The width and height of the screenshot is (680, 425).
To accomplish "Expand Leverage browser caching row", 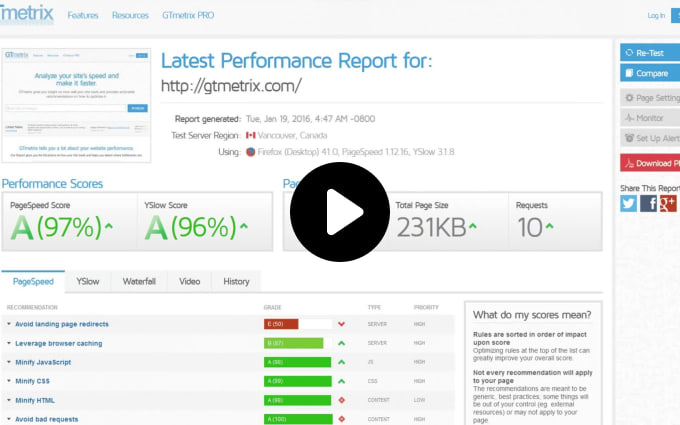I will pos(59,343).
